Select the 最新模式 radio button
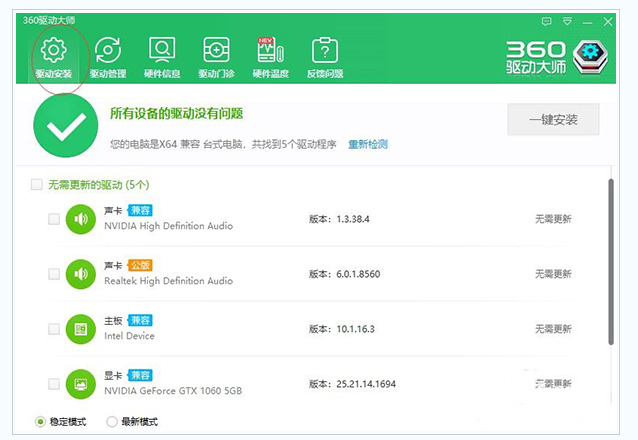This screenshot has height=440, width=638. point(111,422)
